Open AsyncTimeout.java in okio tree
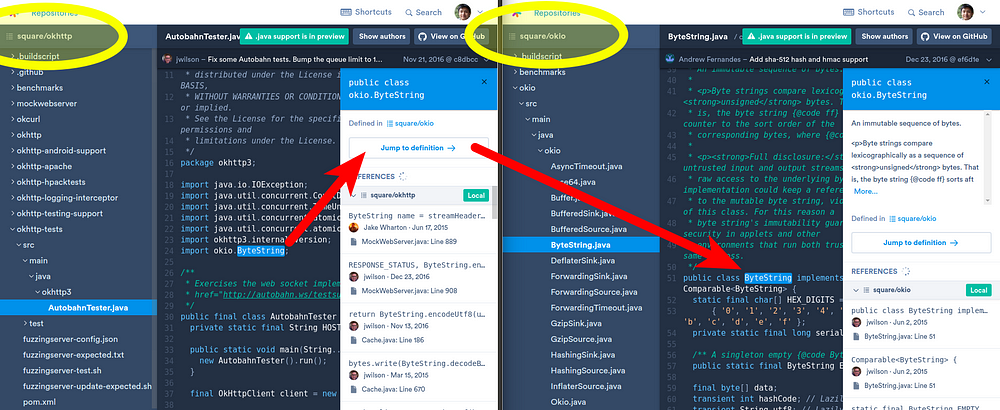The width and height of the screenshot is (1000, 410). [586, 166]
